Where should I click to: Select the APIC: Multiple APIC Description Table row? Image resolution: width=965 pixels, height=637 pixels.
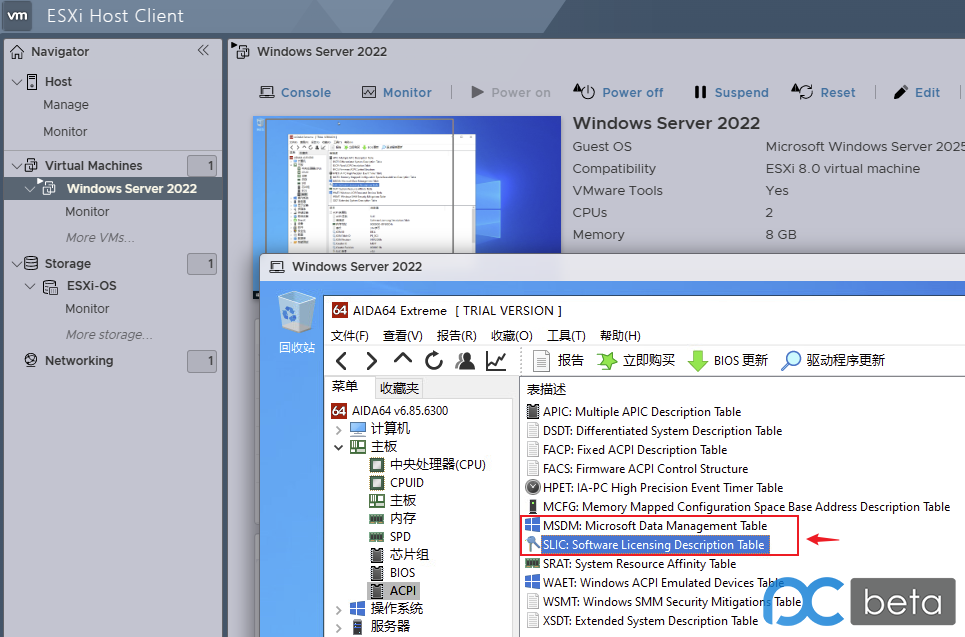tap(634, 412)
